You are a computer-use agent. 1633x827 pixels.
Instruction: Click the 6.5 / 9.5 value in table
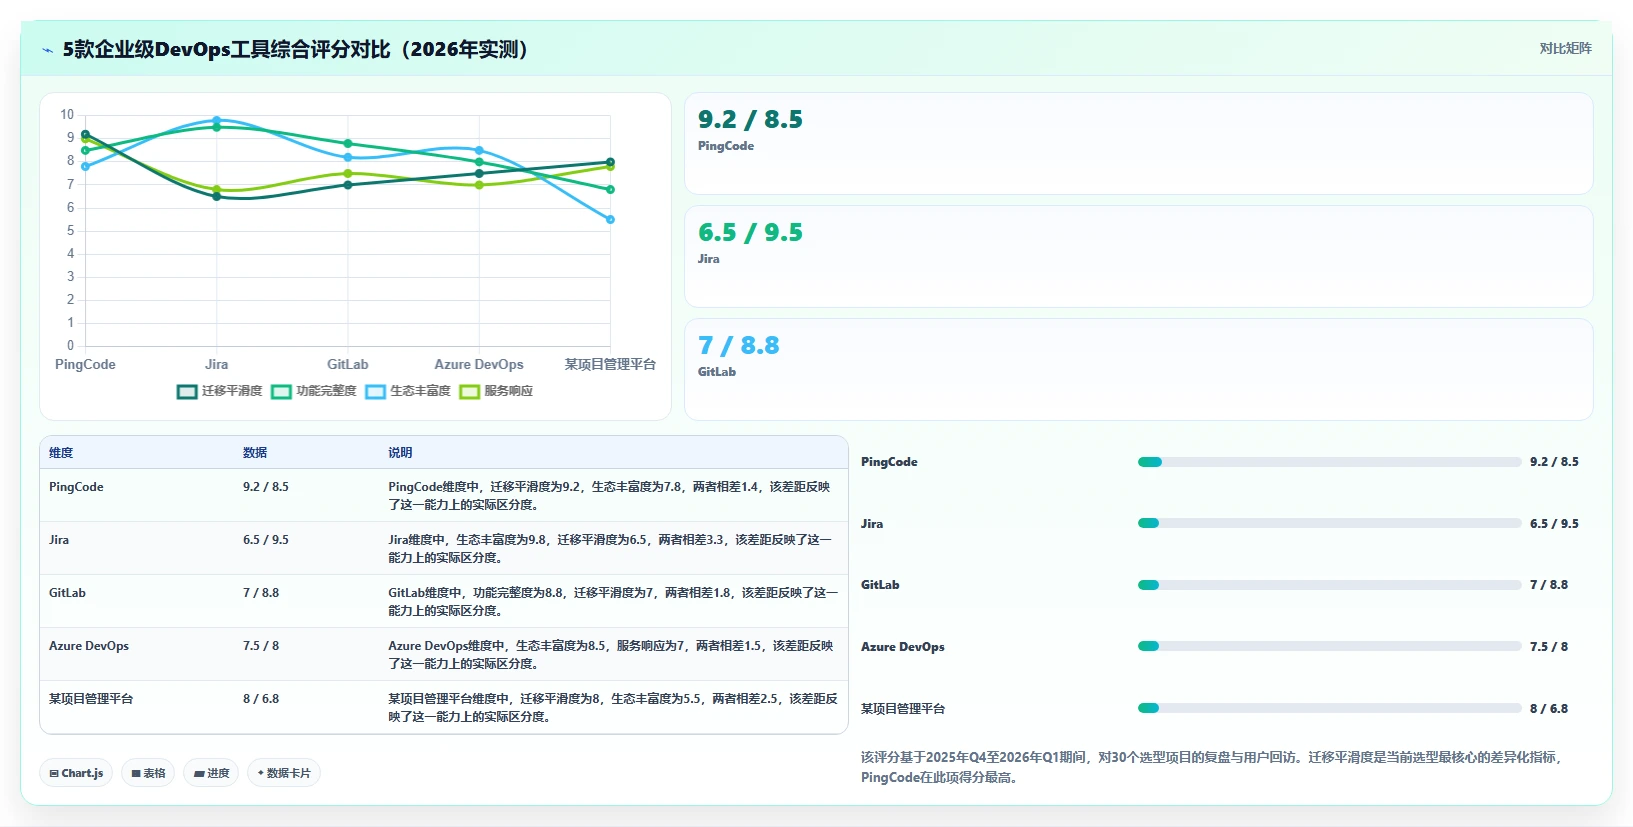[x=266, y=540]
